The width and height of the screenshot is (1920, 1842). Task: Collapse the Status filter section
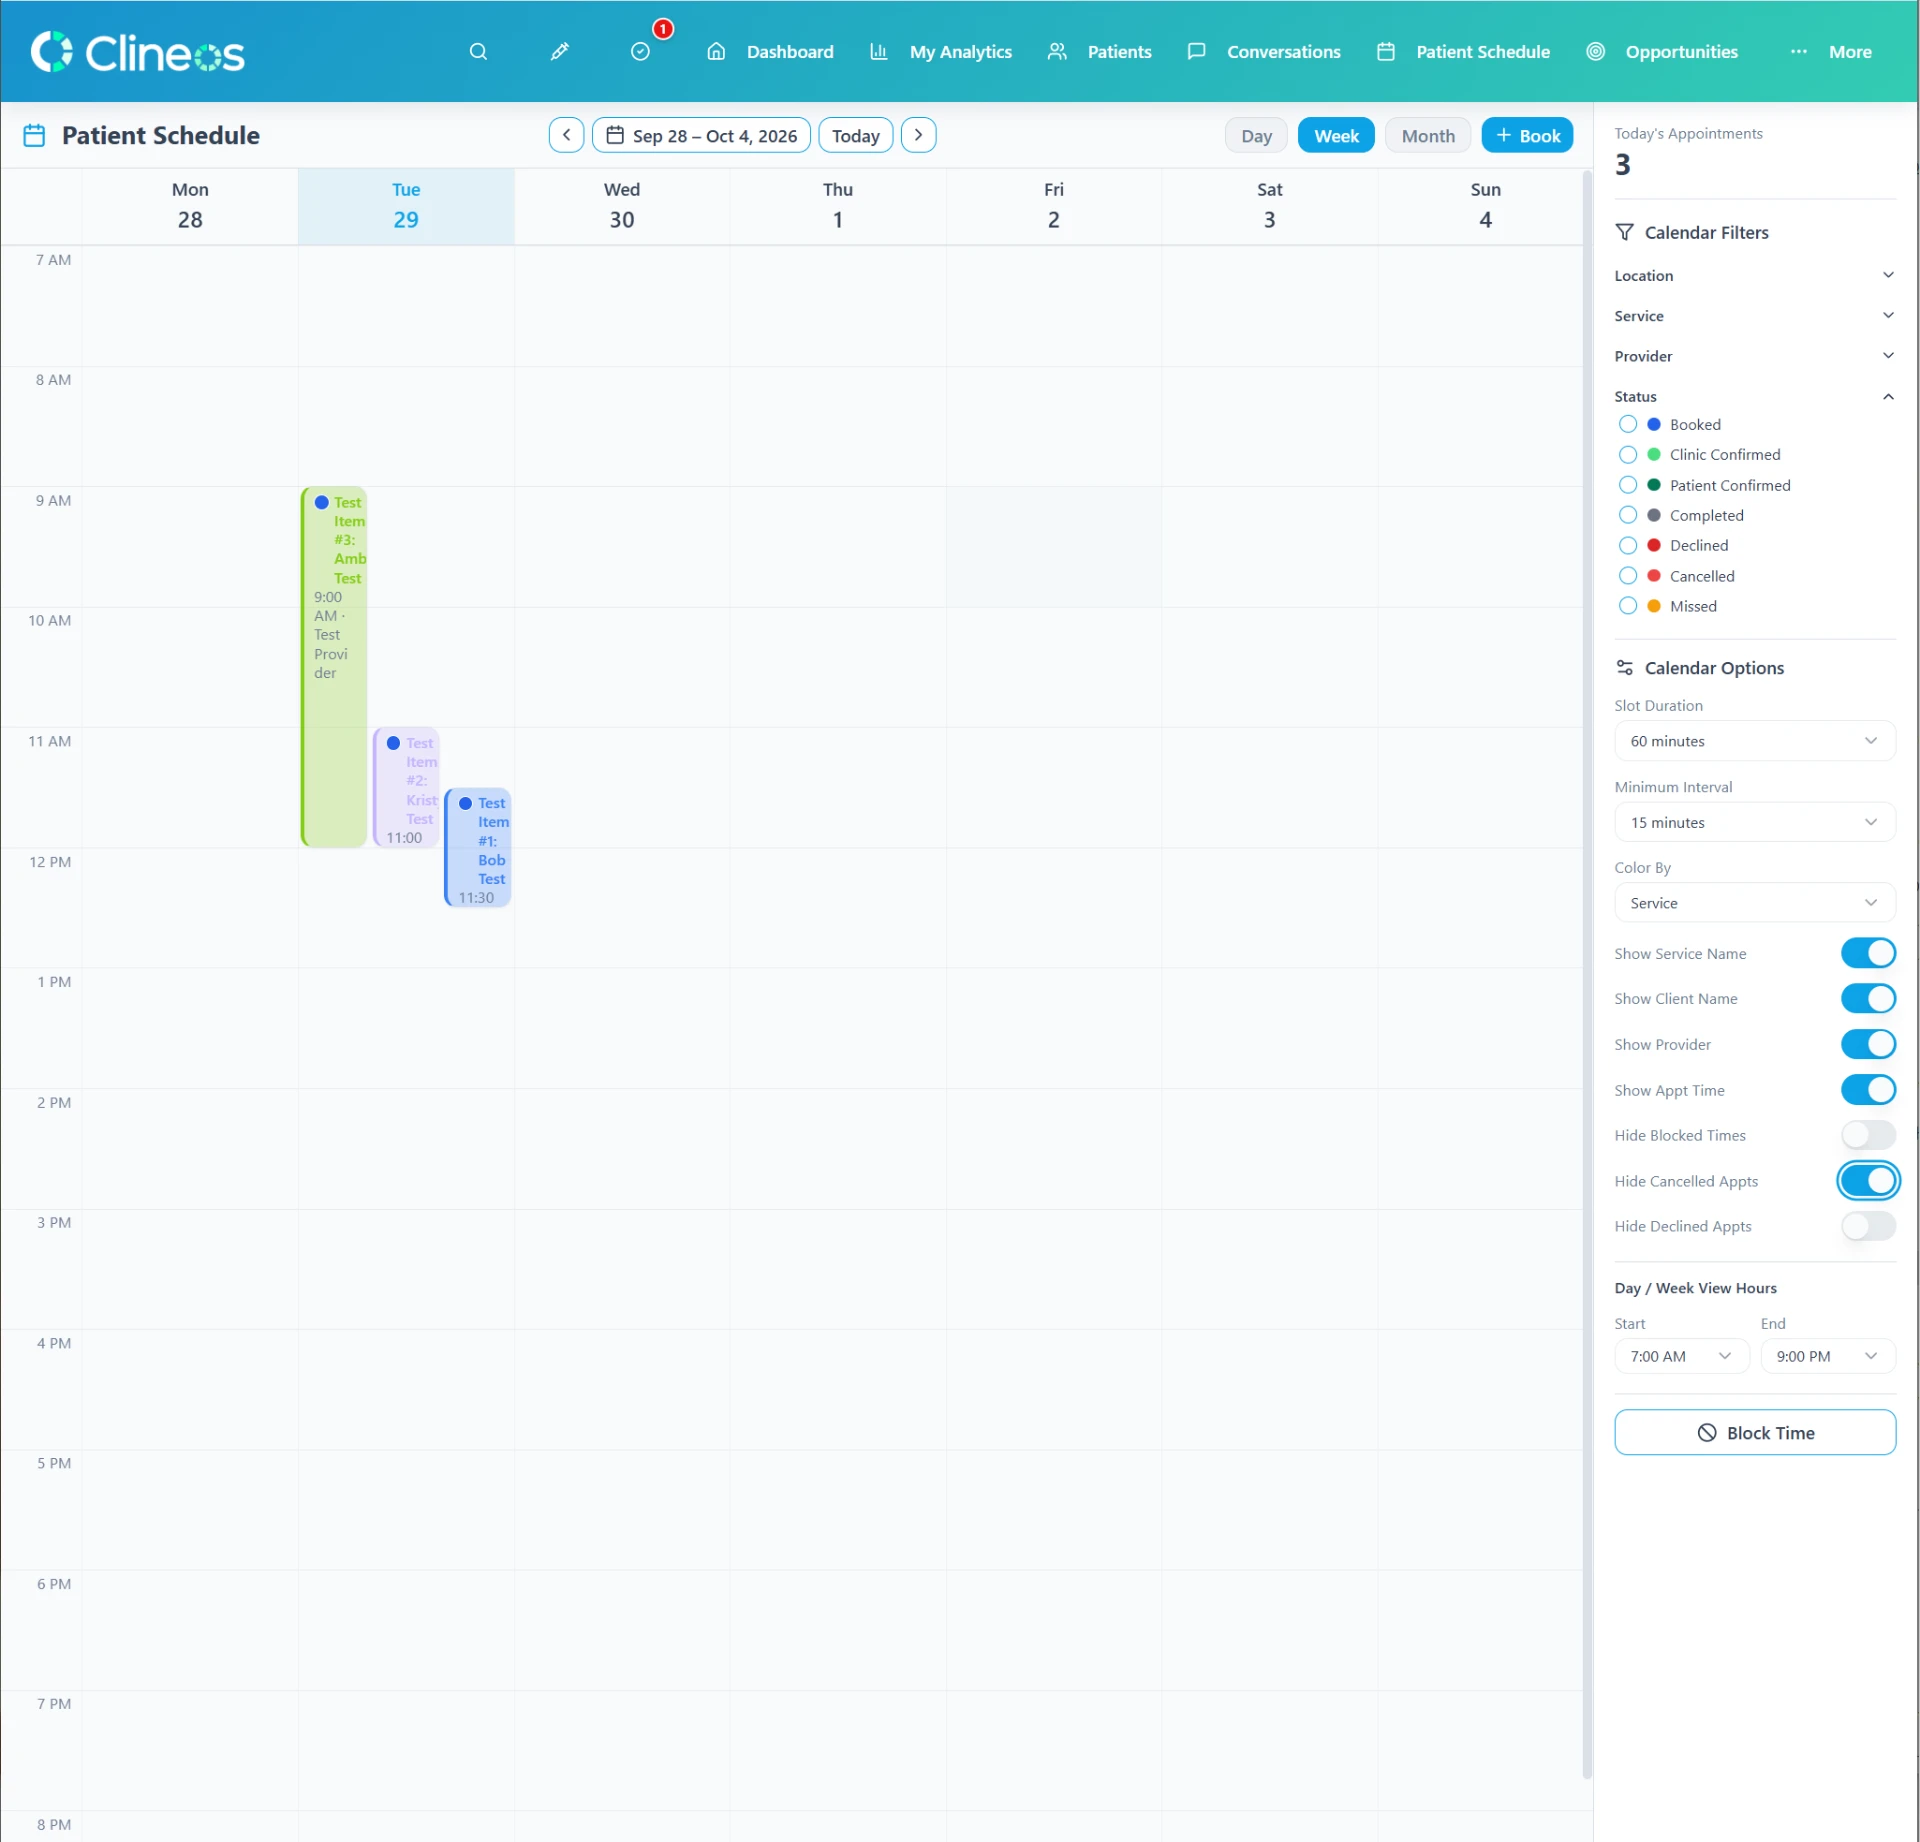click(x=1755, y=397)
